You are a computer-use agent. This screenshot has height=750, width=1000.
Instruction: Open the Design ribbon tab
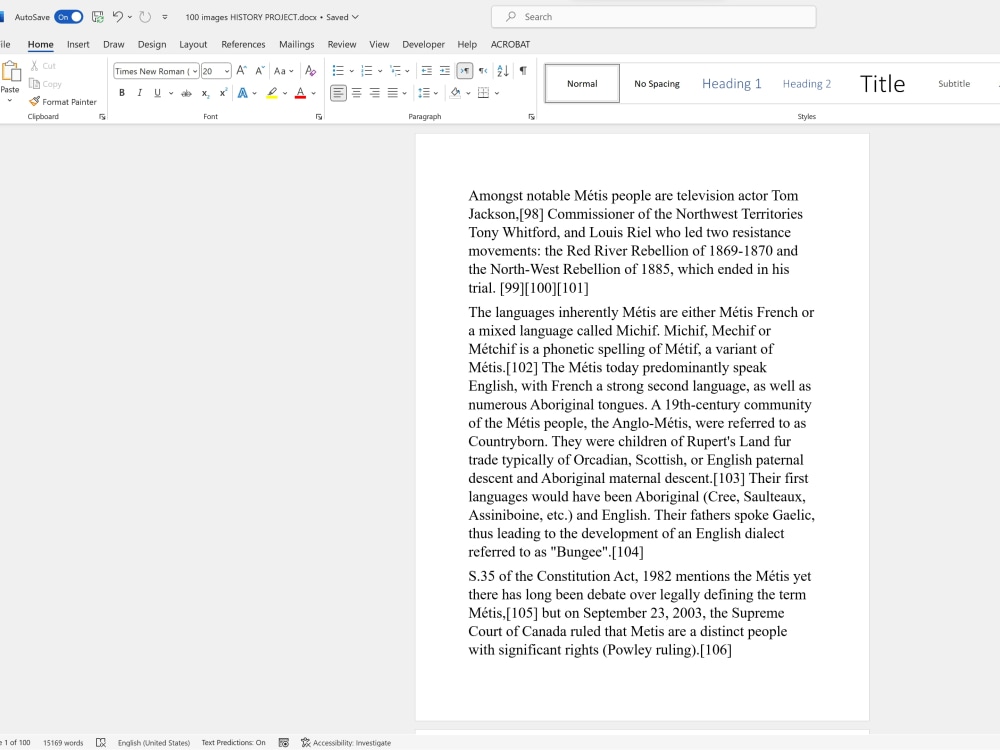pos(152,45)
